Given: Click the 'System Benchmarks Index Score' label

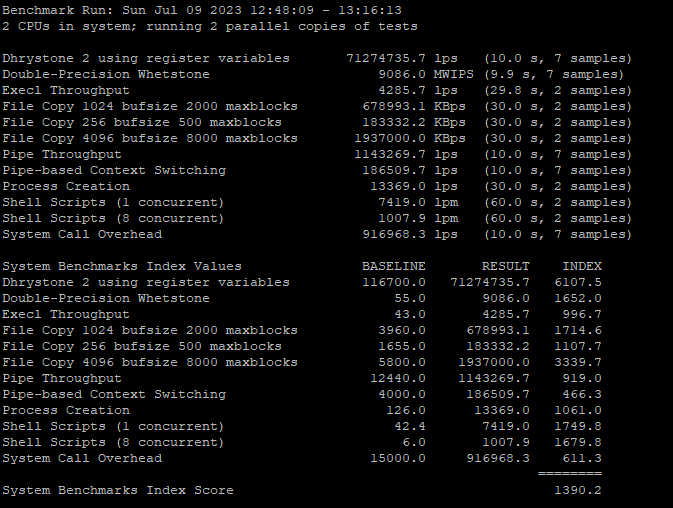Looking at the screenshot, I should 118,490.
